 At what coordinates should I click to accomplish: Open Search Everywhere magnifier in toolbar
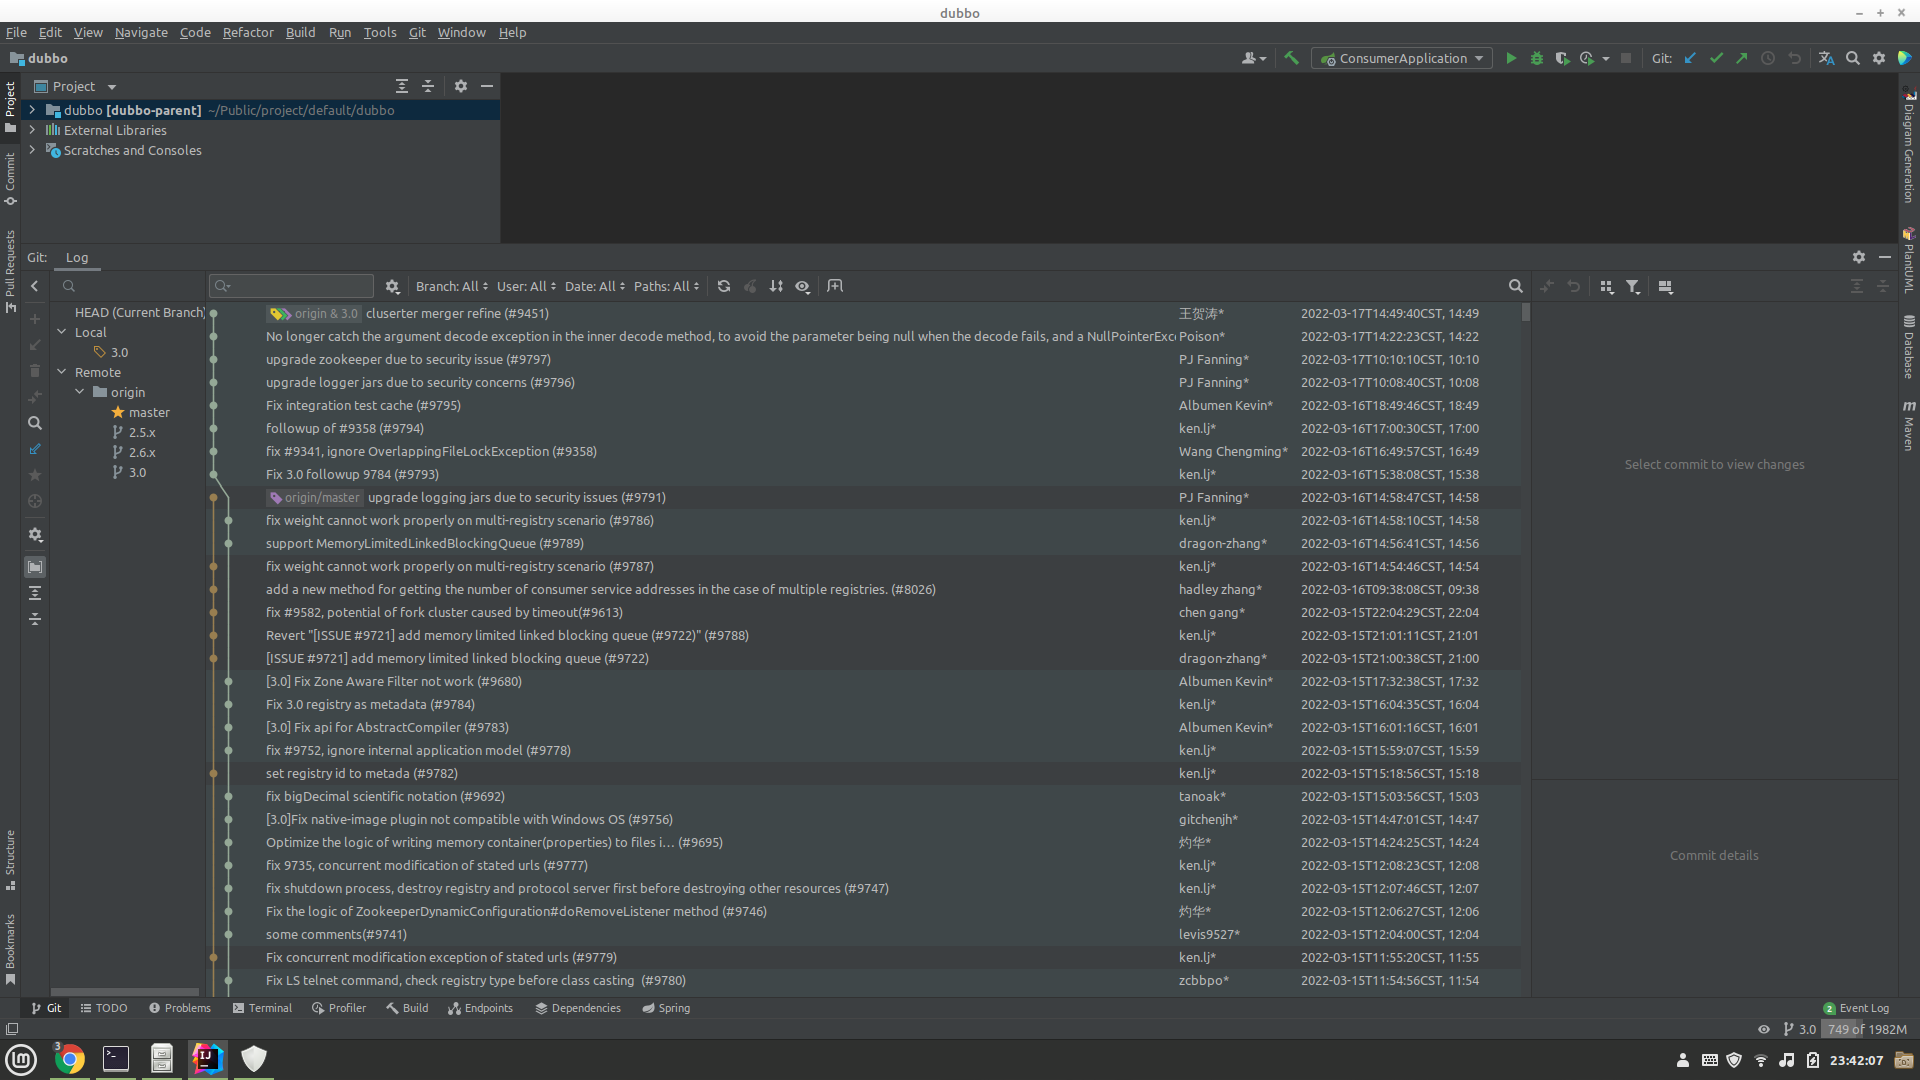click(x=1852, y=58)
